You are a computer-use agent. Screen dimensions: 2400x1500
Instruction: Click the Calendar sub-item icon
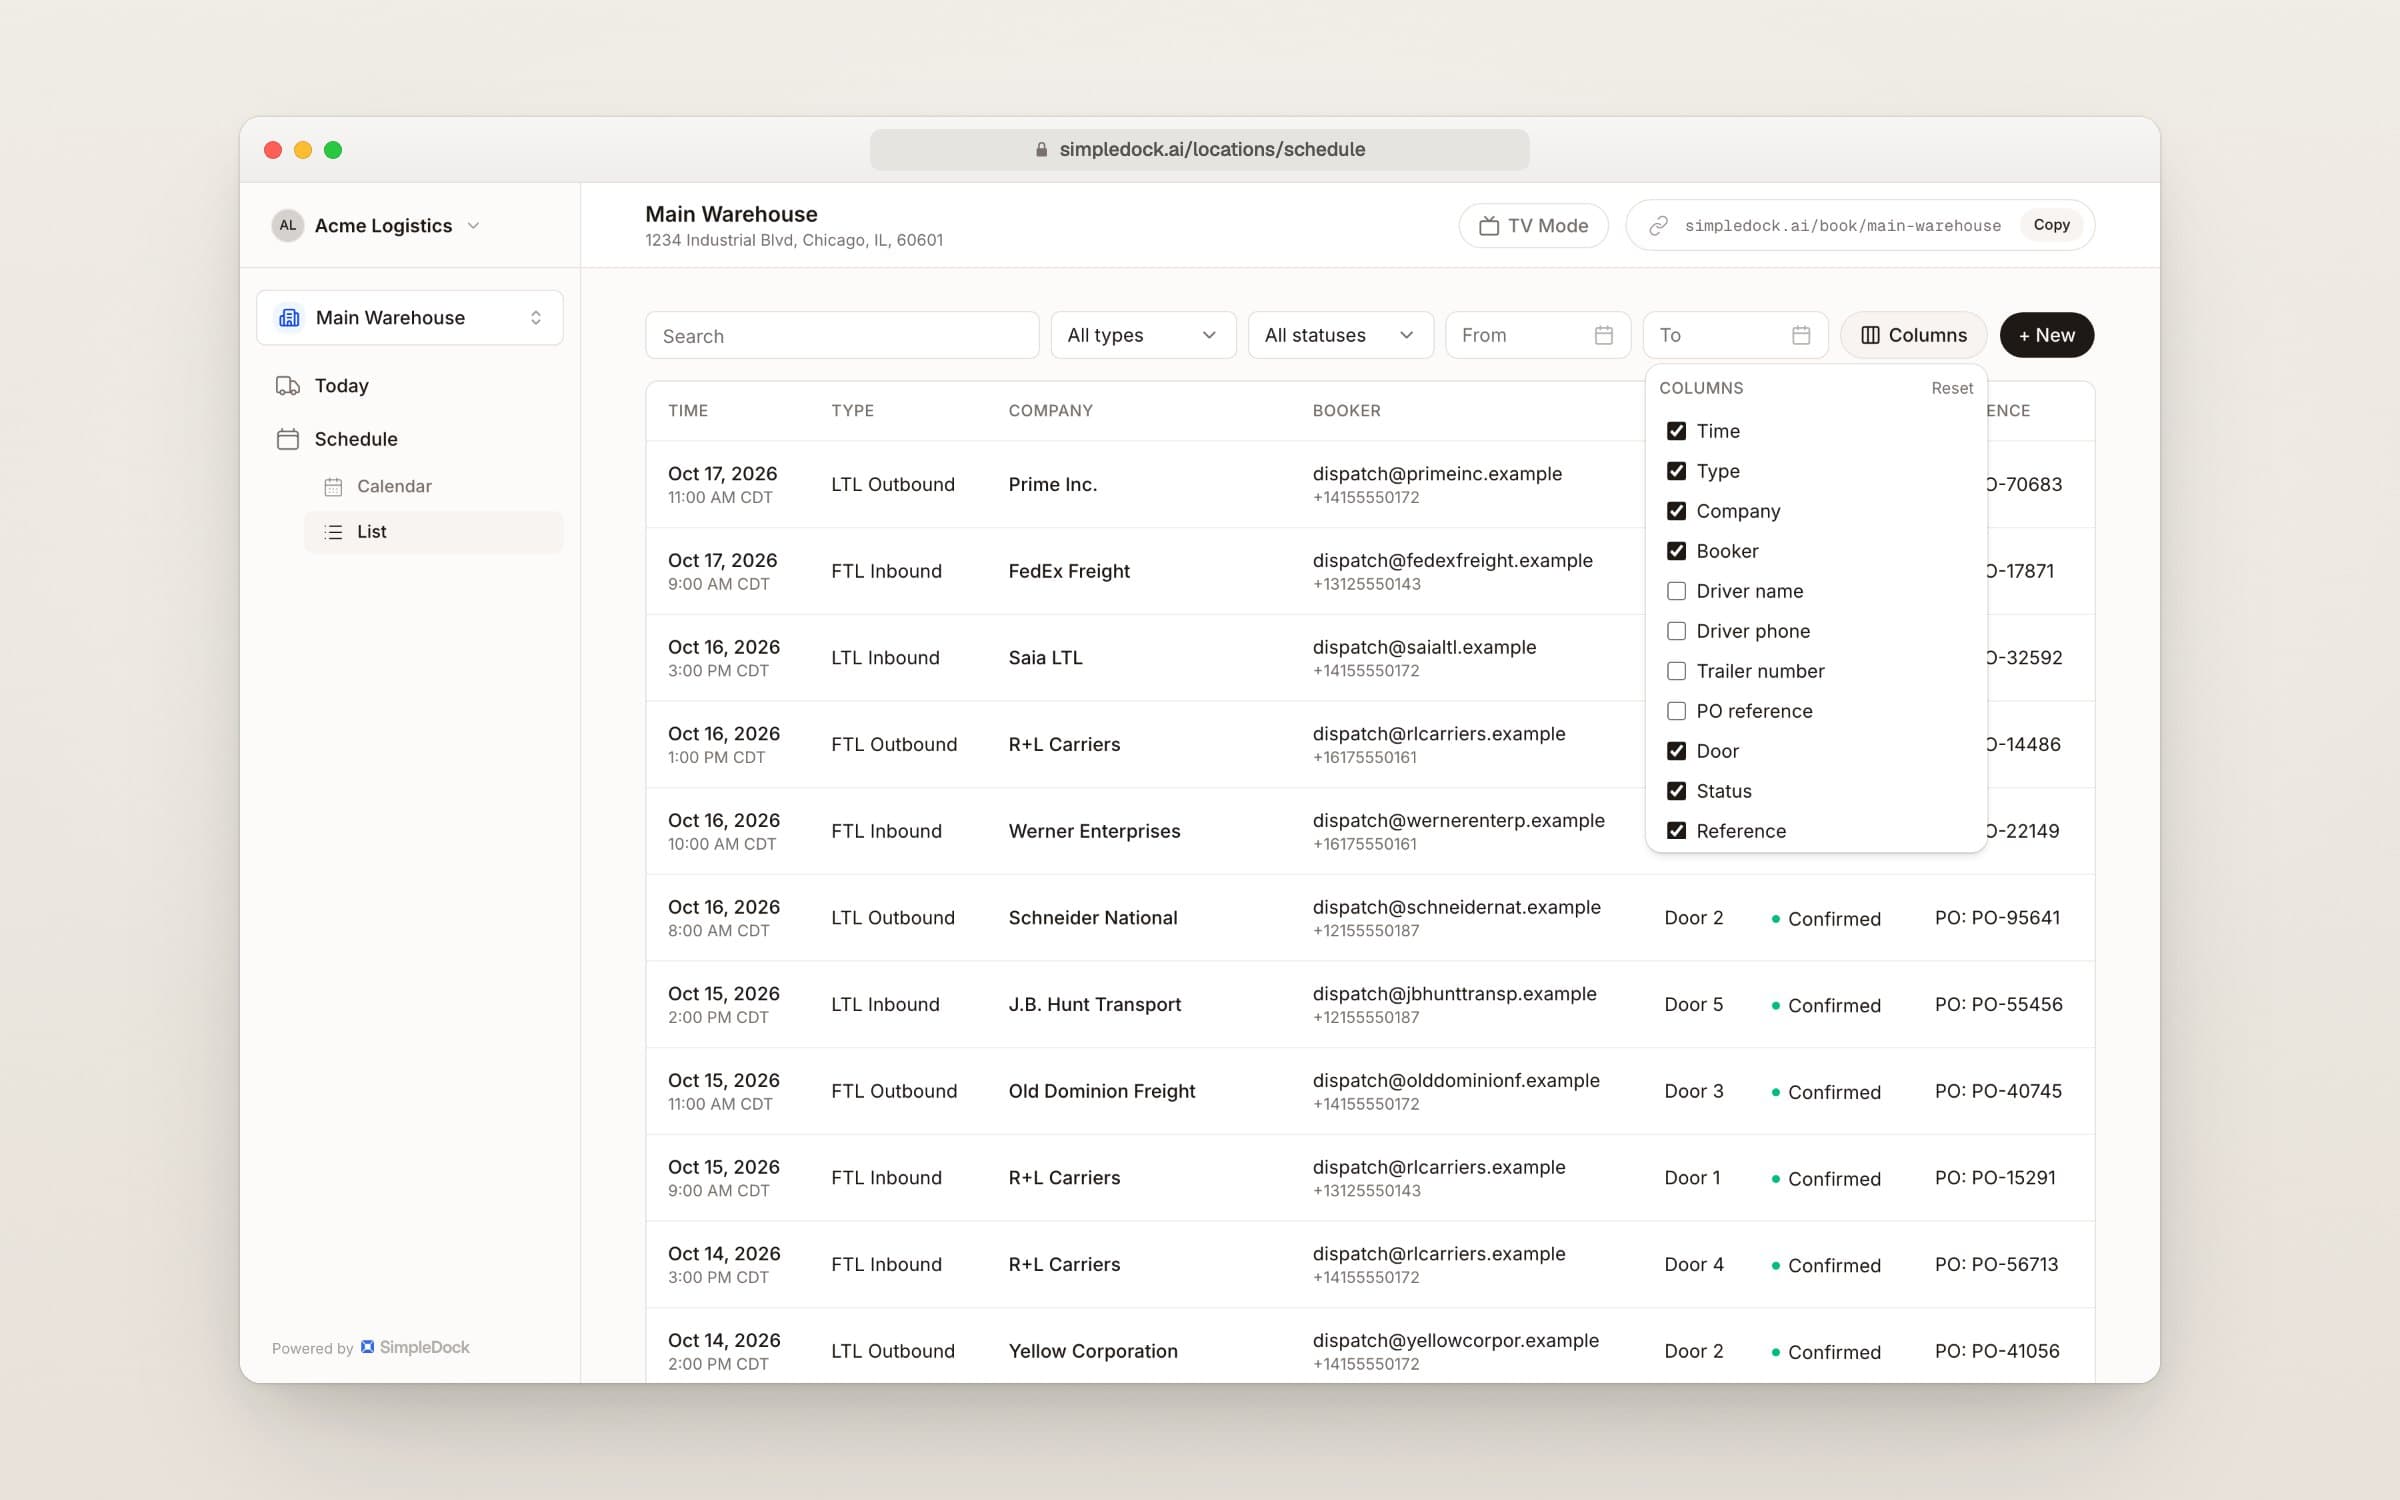click(333, 487)
